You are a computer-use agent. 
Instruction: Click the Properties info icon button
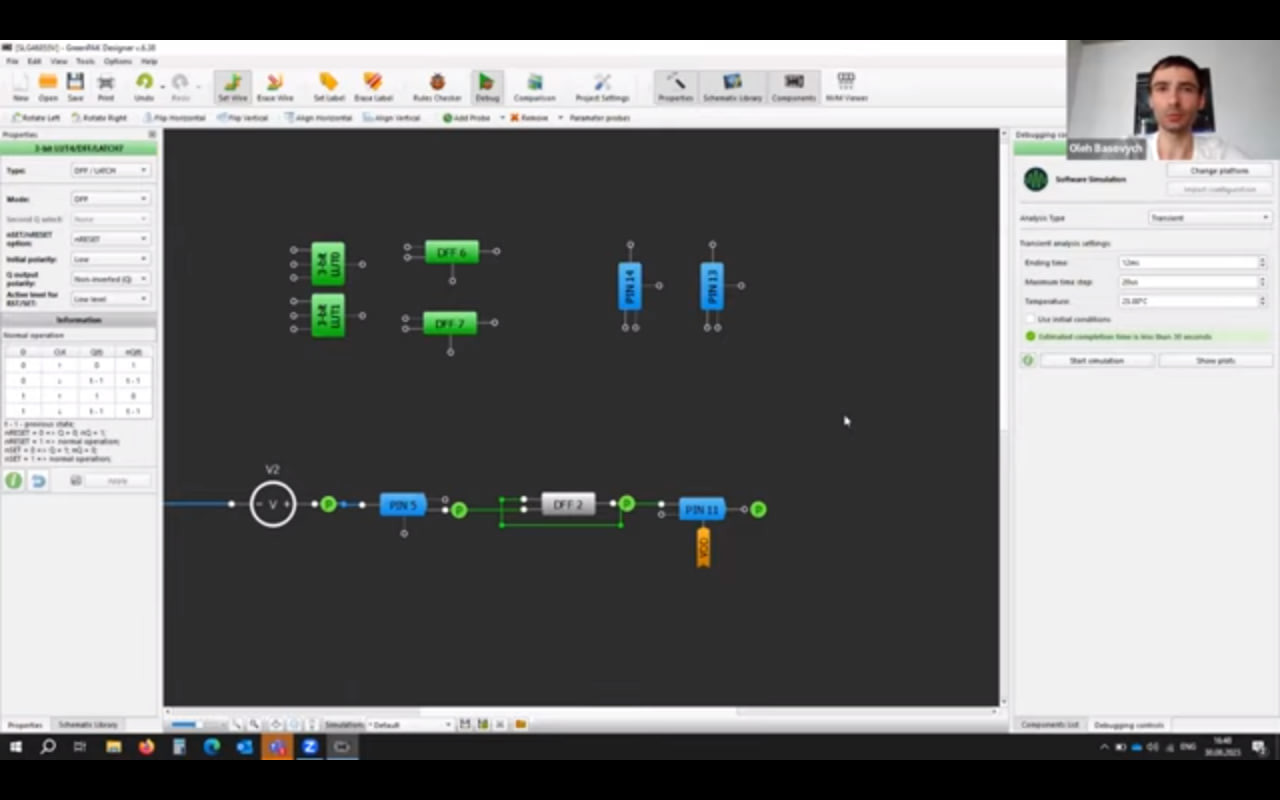click(x=13, y=481)
